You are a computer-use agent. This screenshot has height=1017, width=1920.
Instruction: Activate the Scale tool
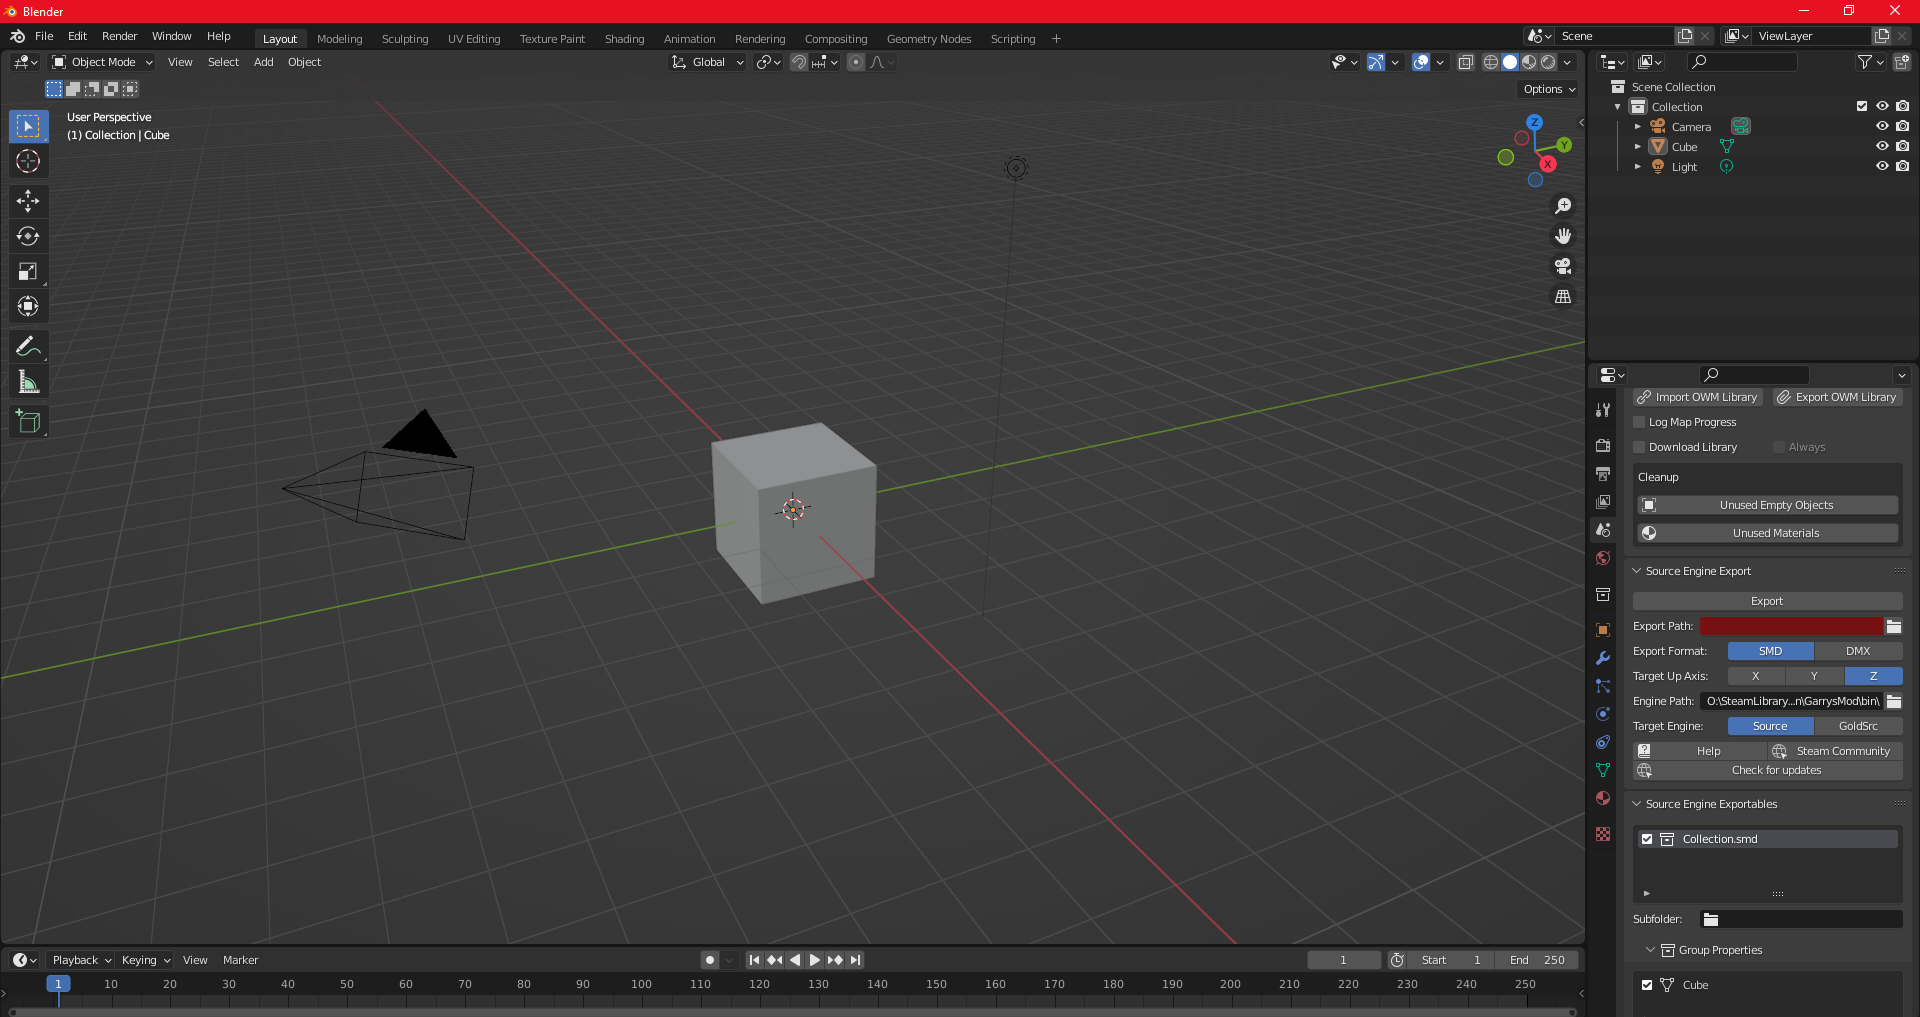tap(28, 271)
